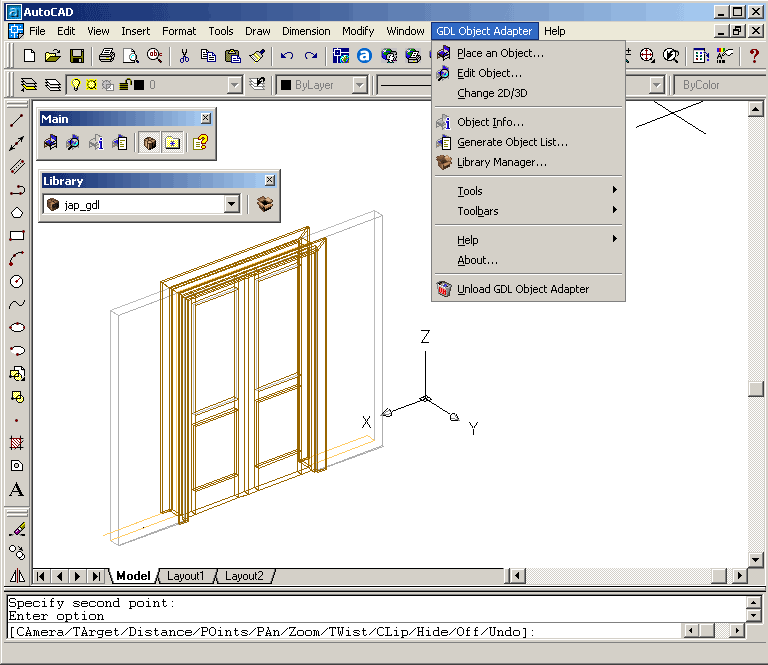
Task: Save drawing with the floppy disk icon
Action: [x=77, y=56]
